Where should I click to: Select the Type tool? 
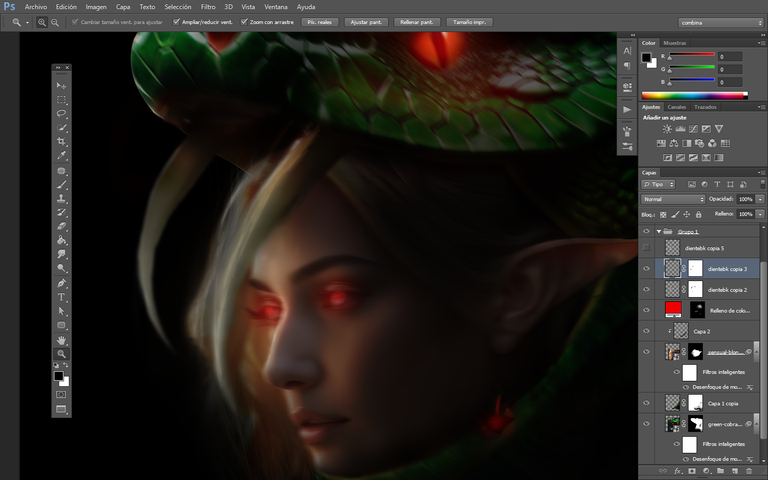(61, 297)
